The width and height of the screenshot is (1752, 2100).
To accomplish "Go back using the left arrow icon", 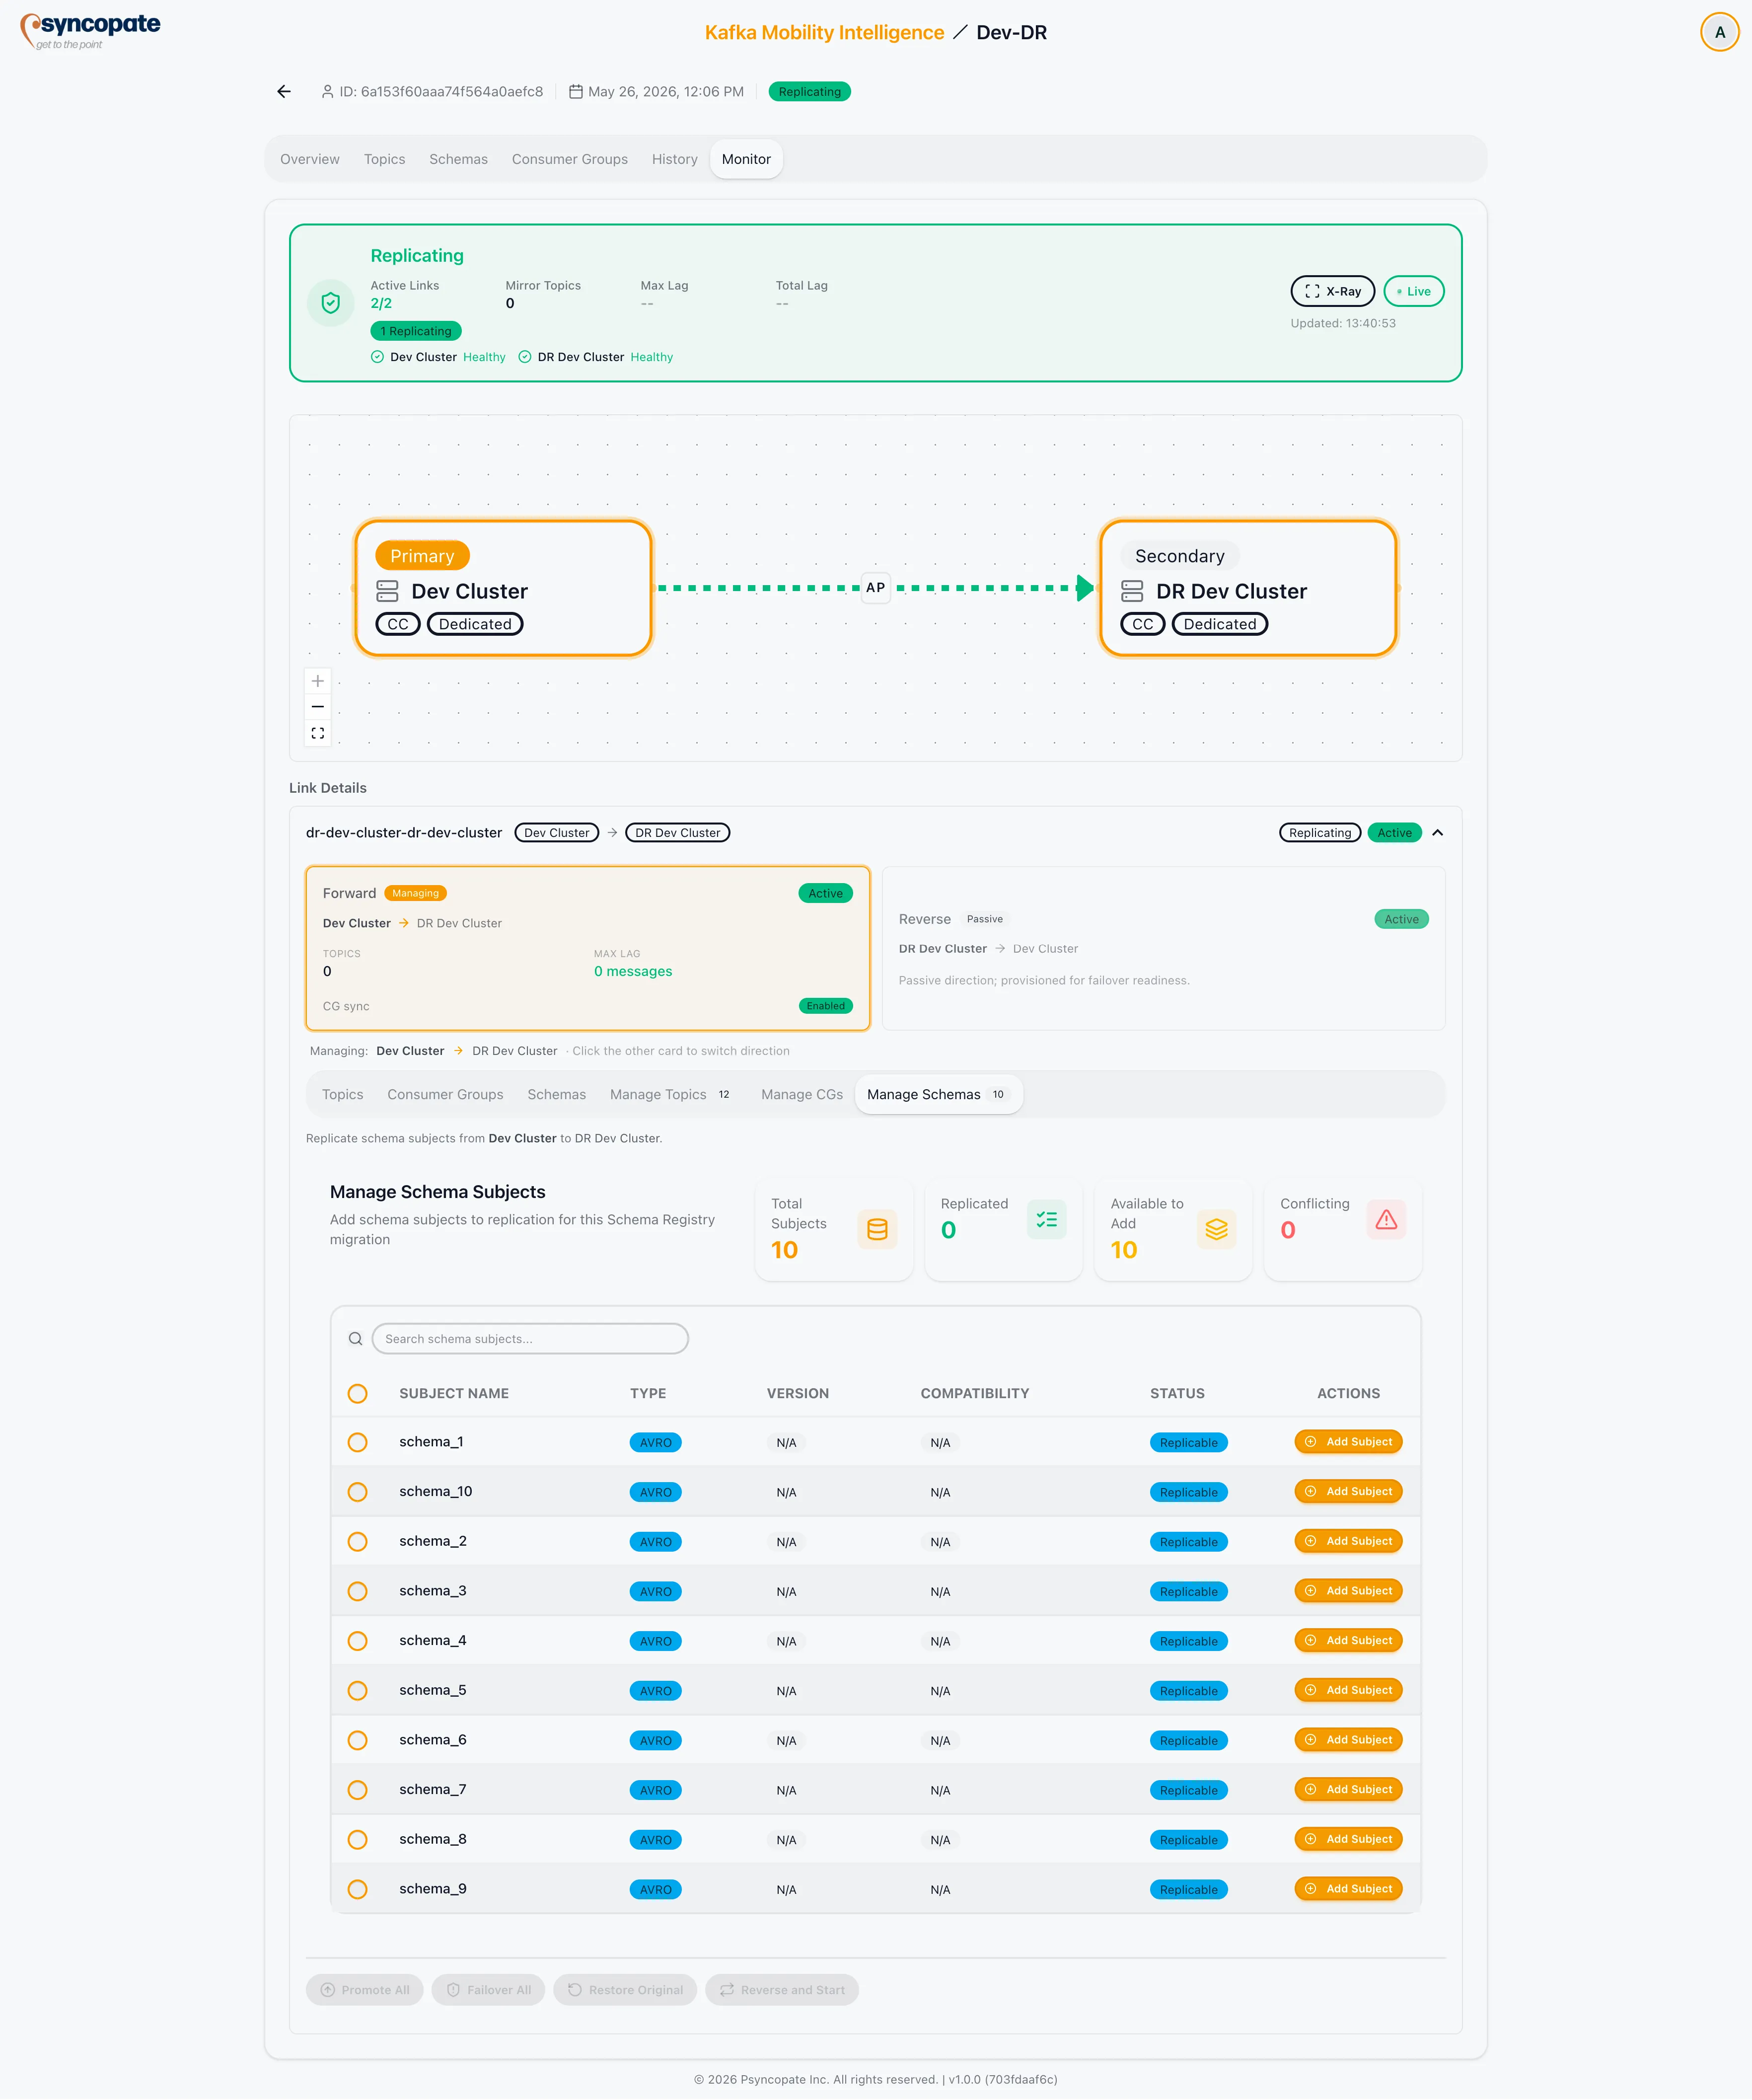I will pos(284,91).
